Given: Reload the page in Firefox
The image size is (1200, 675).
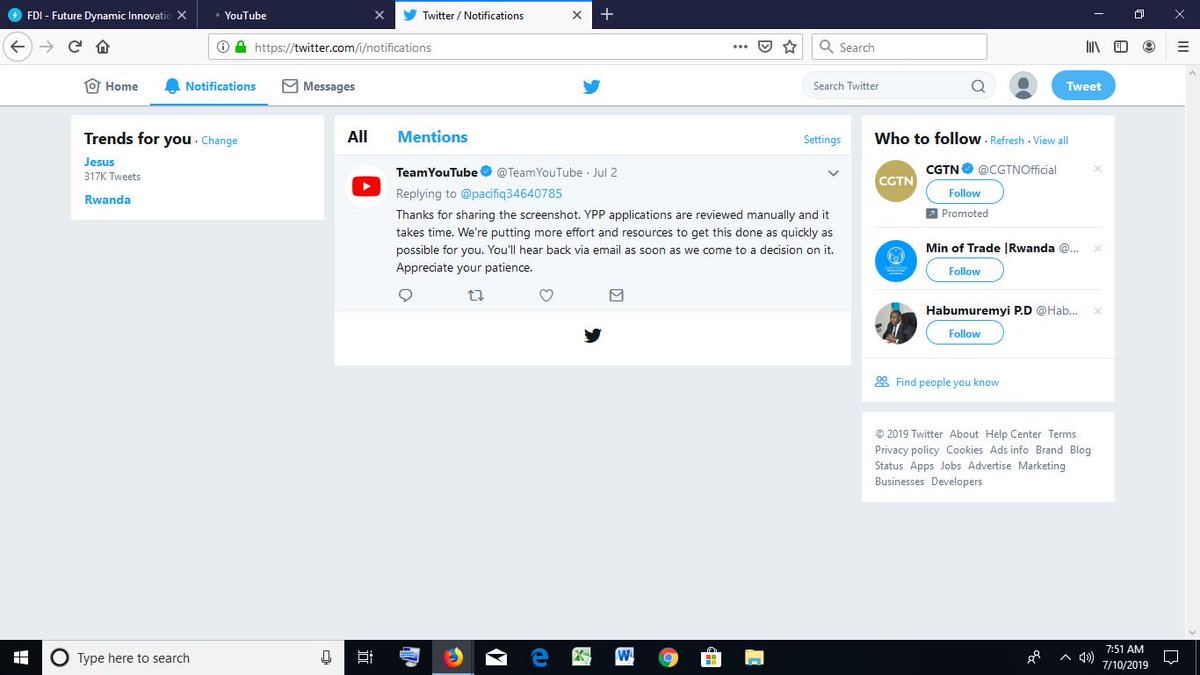Looking at the screenshot, I should click(x=75, y=47).
